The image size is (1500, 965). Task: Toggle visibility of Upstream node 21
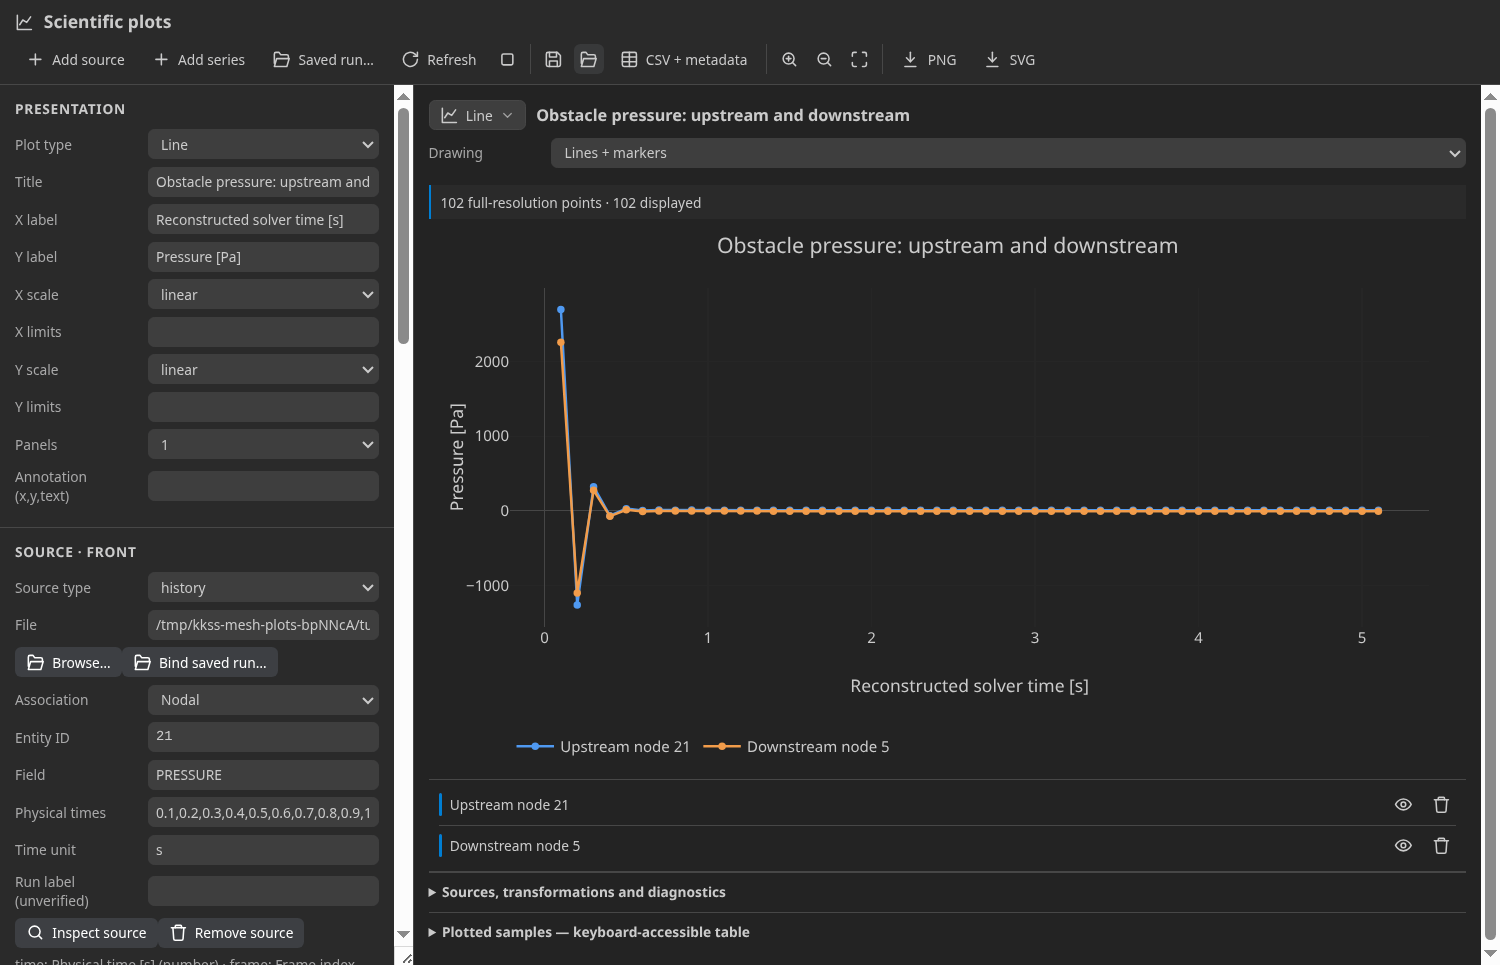(1403, 805)
